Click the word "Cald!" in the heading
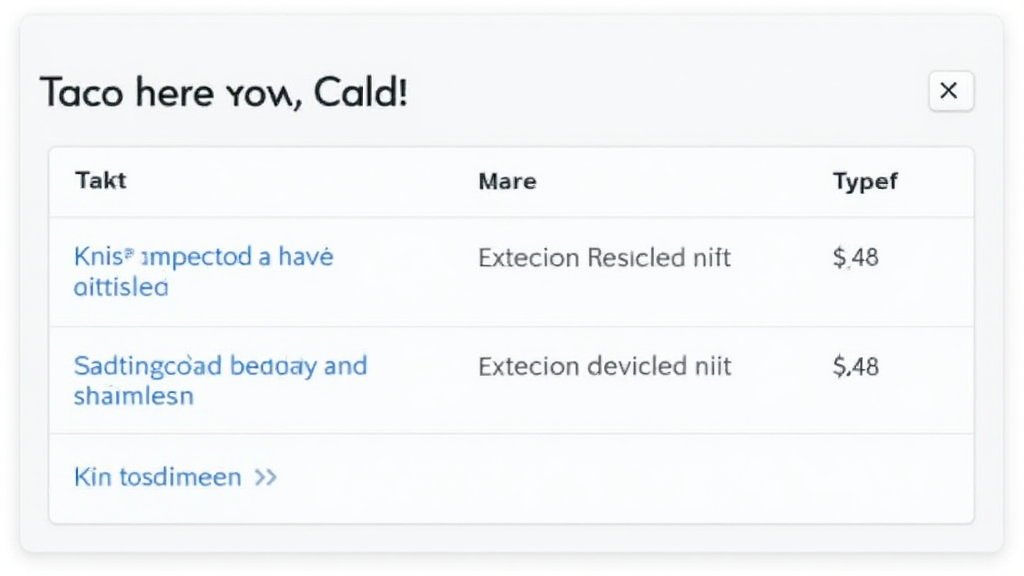This screenshot has width=1024, height=576. 360,93
